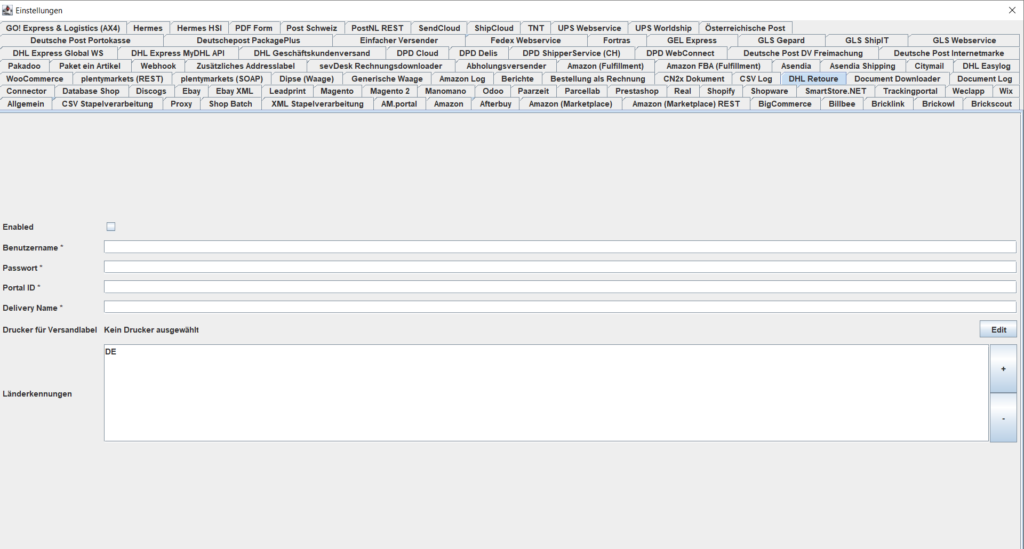
Task: Switch to the Shopify tab
Action: (x=721, y=91)
